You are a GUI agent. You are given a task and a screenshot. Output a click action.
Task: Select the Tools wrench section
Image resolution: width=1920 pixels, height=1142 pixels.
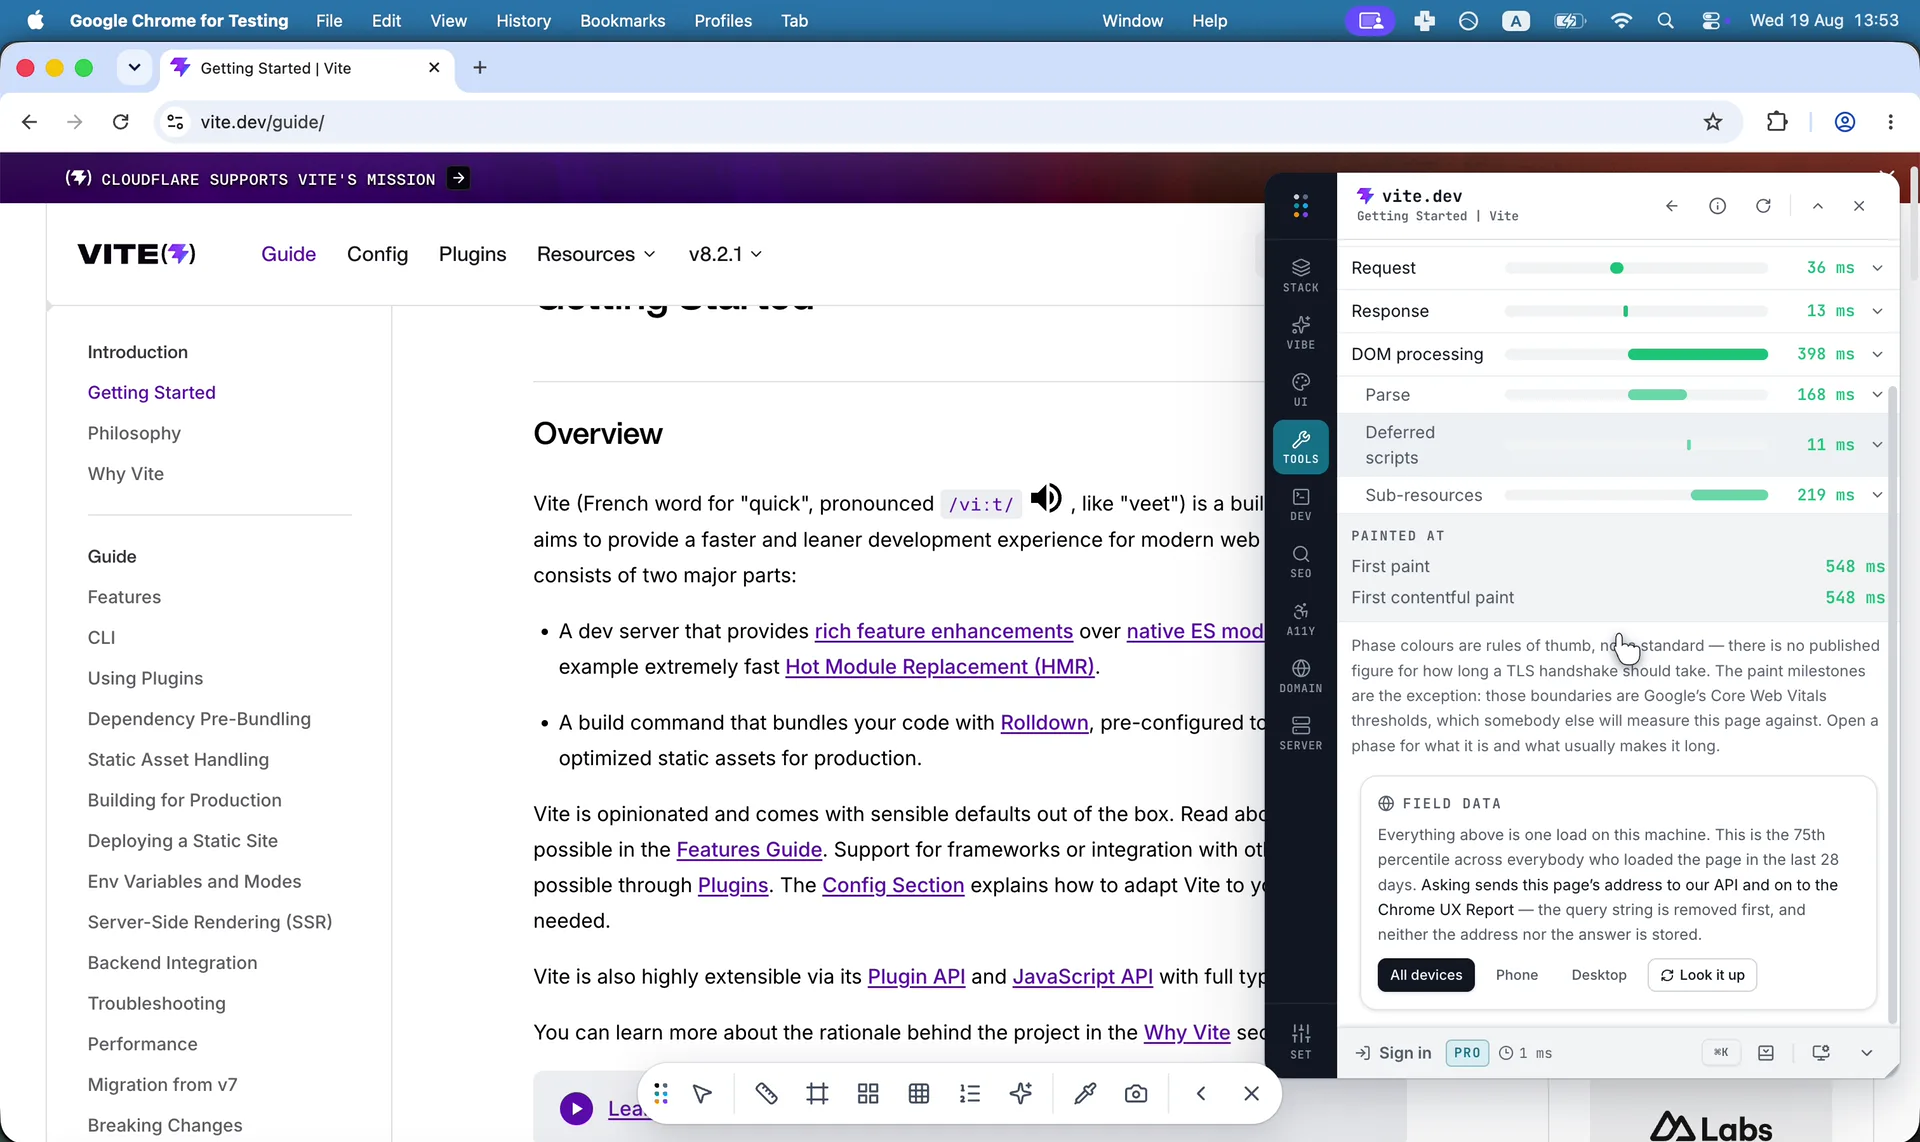click(1300, 446)
